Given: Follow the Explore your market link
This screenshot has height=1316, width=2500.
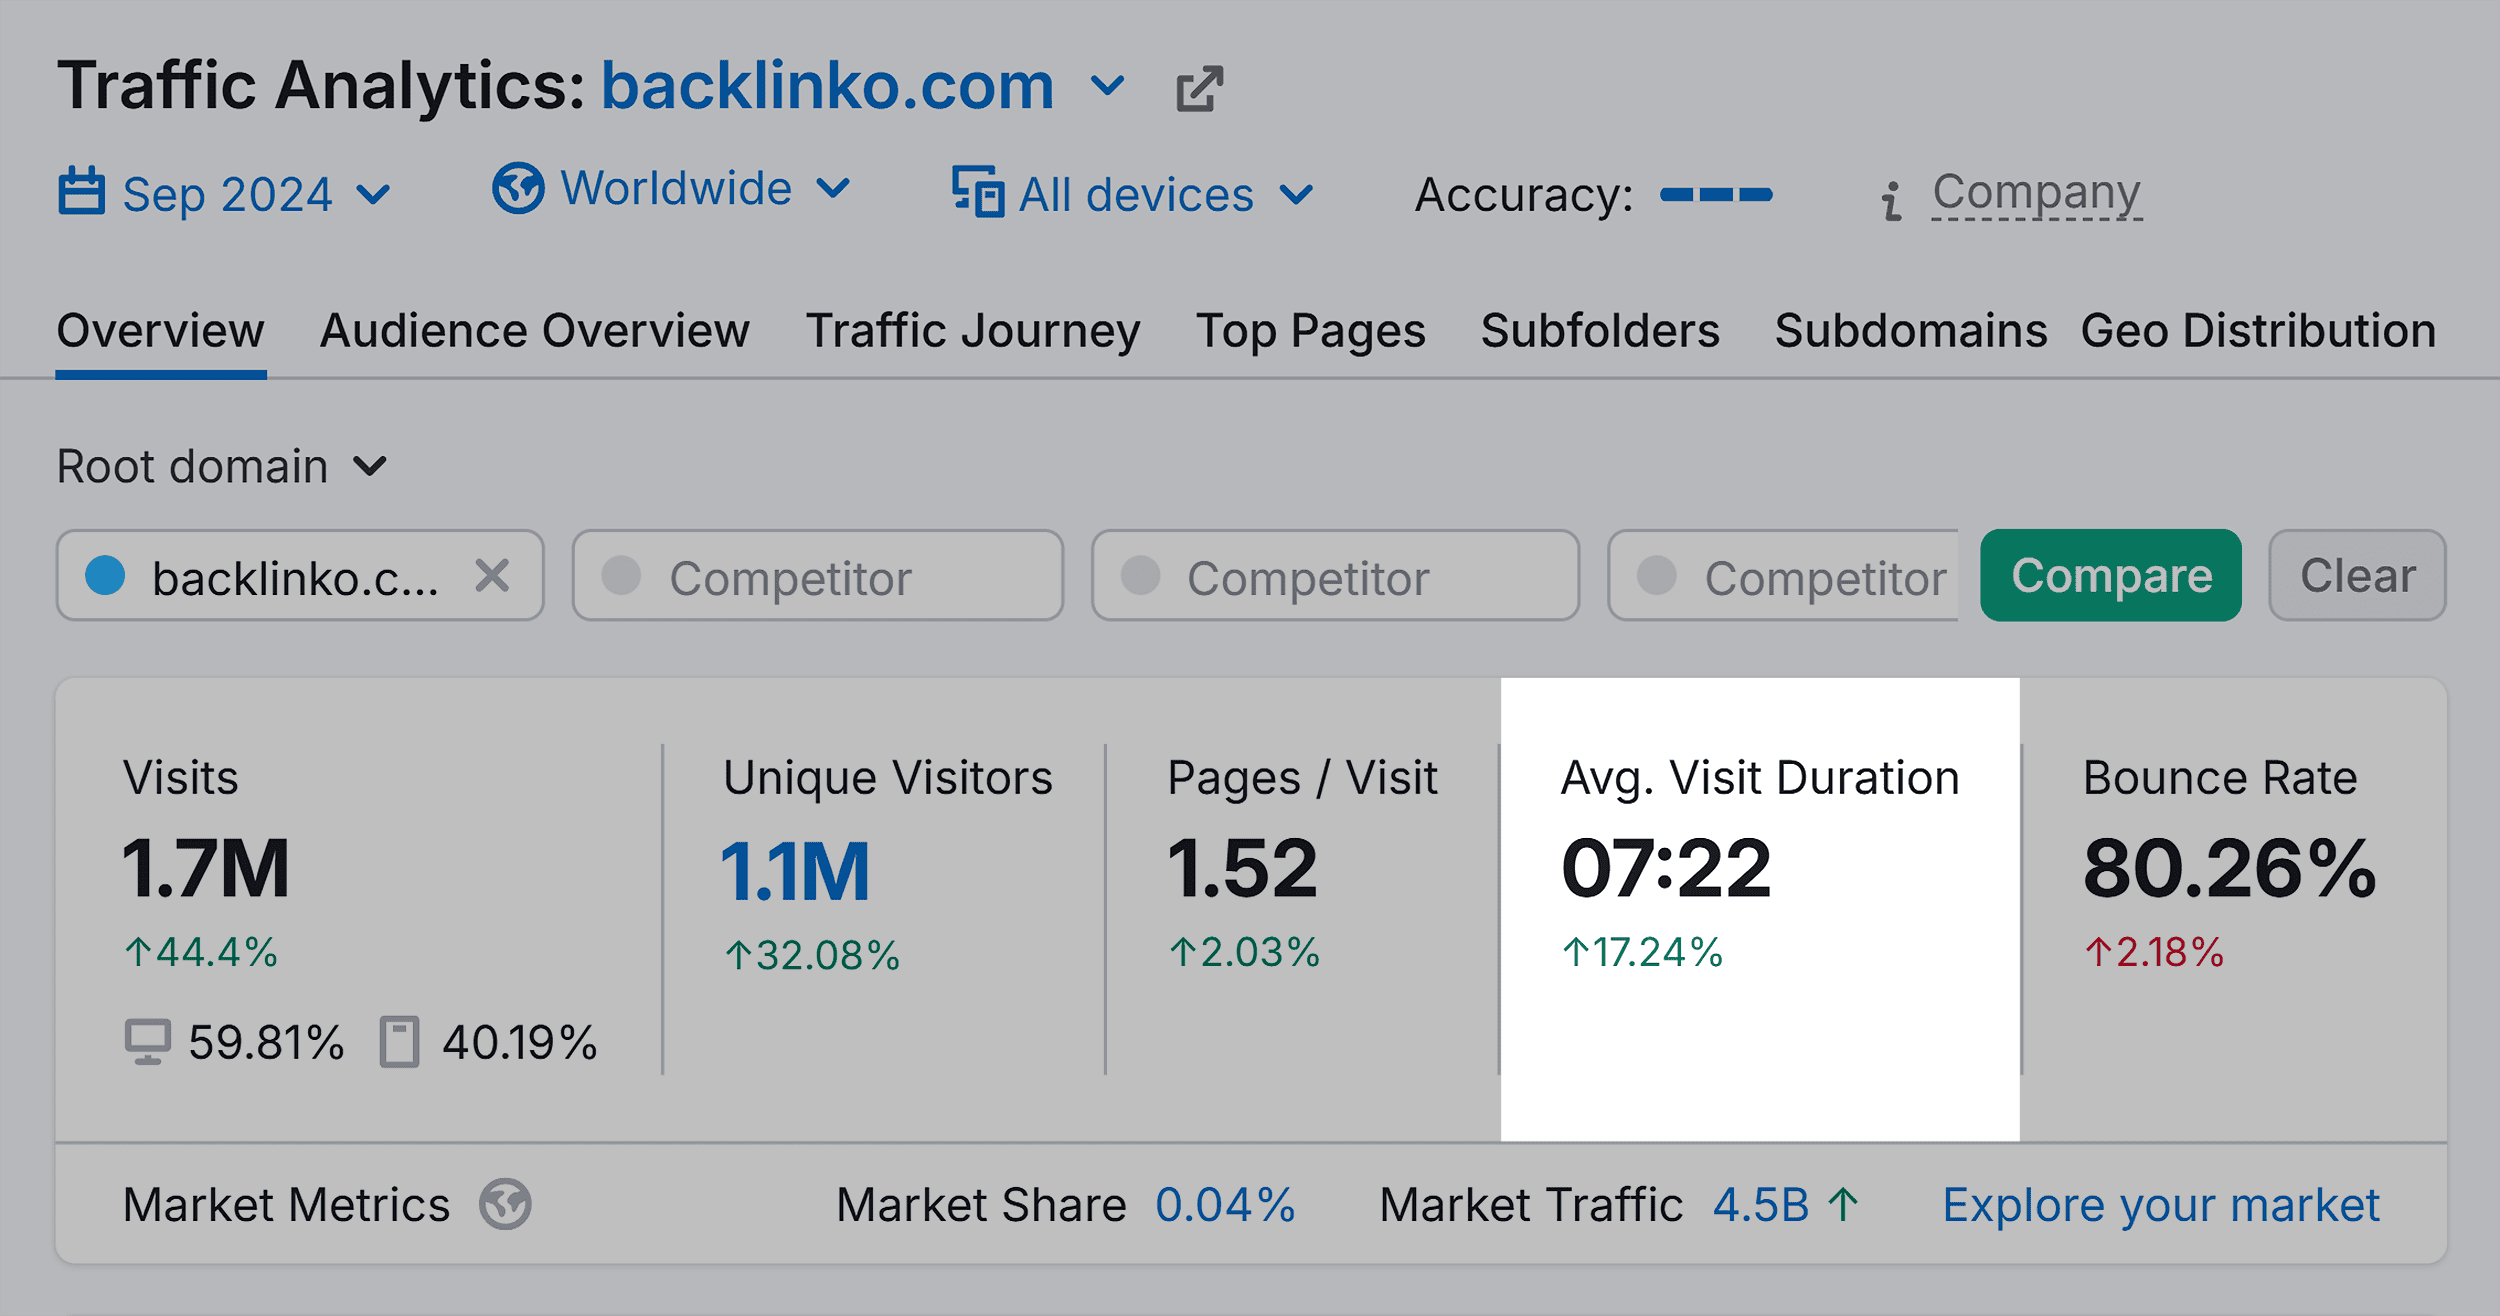Looking at the screenshot, I should pyautogui.click(x=2161, y=1205).
